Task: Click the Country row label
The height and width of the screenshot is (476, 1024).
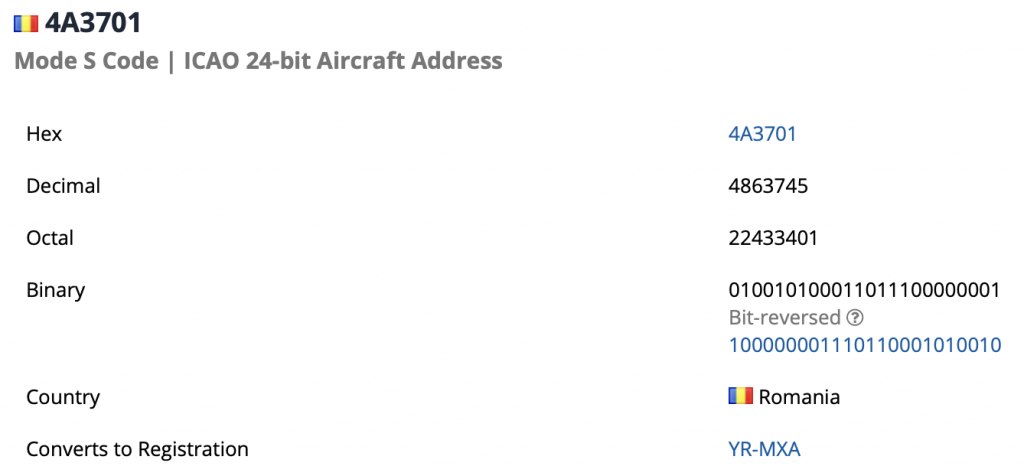Action: coord(63,397)
